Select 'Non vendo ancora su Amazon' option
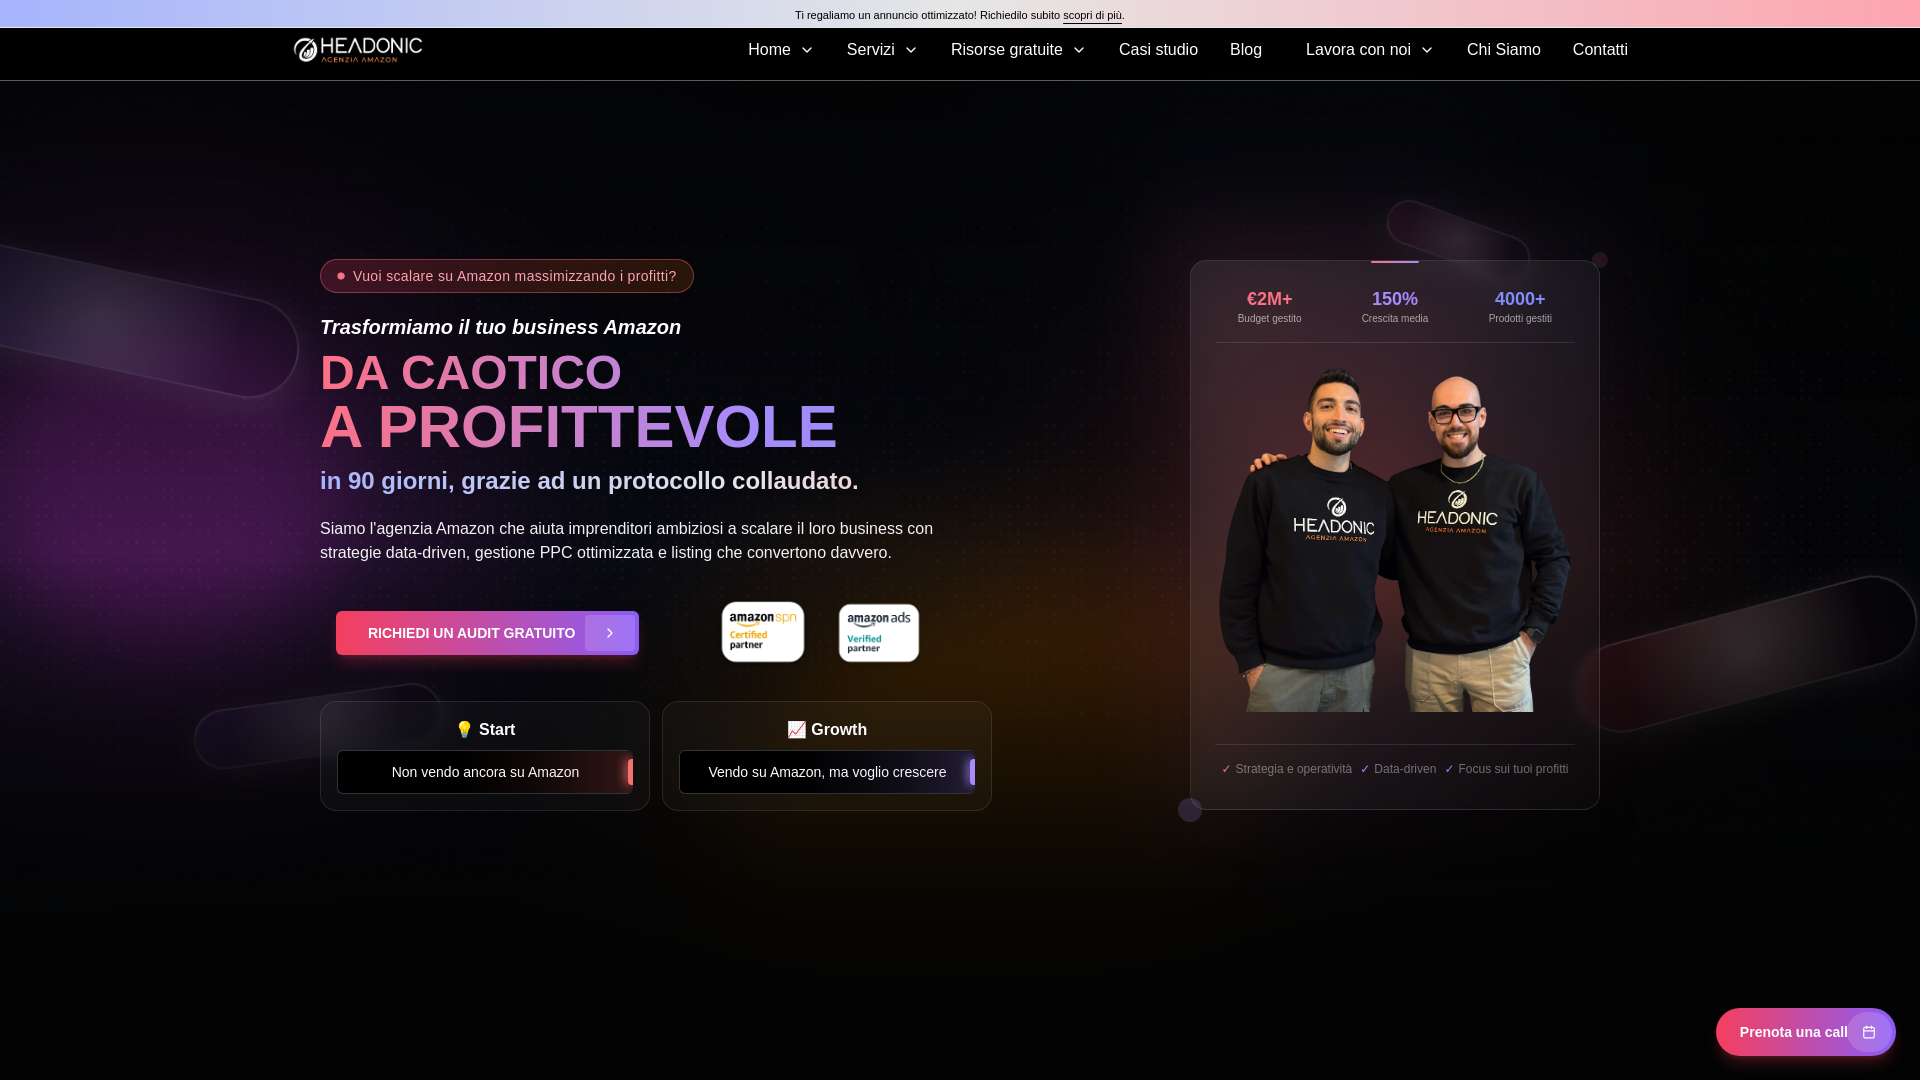Viewport: 1920px width, 1080px height. (485, 772)
